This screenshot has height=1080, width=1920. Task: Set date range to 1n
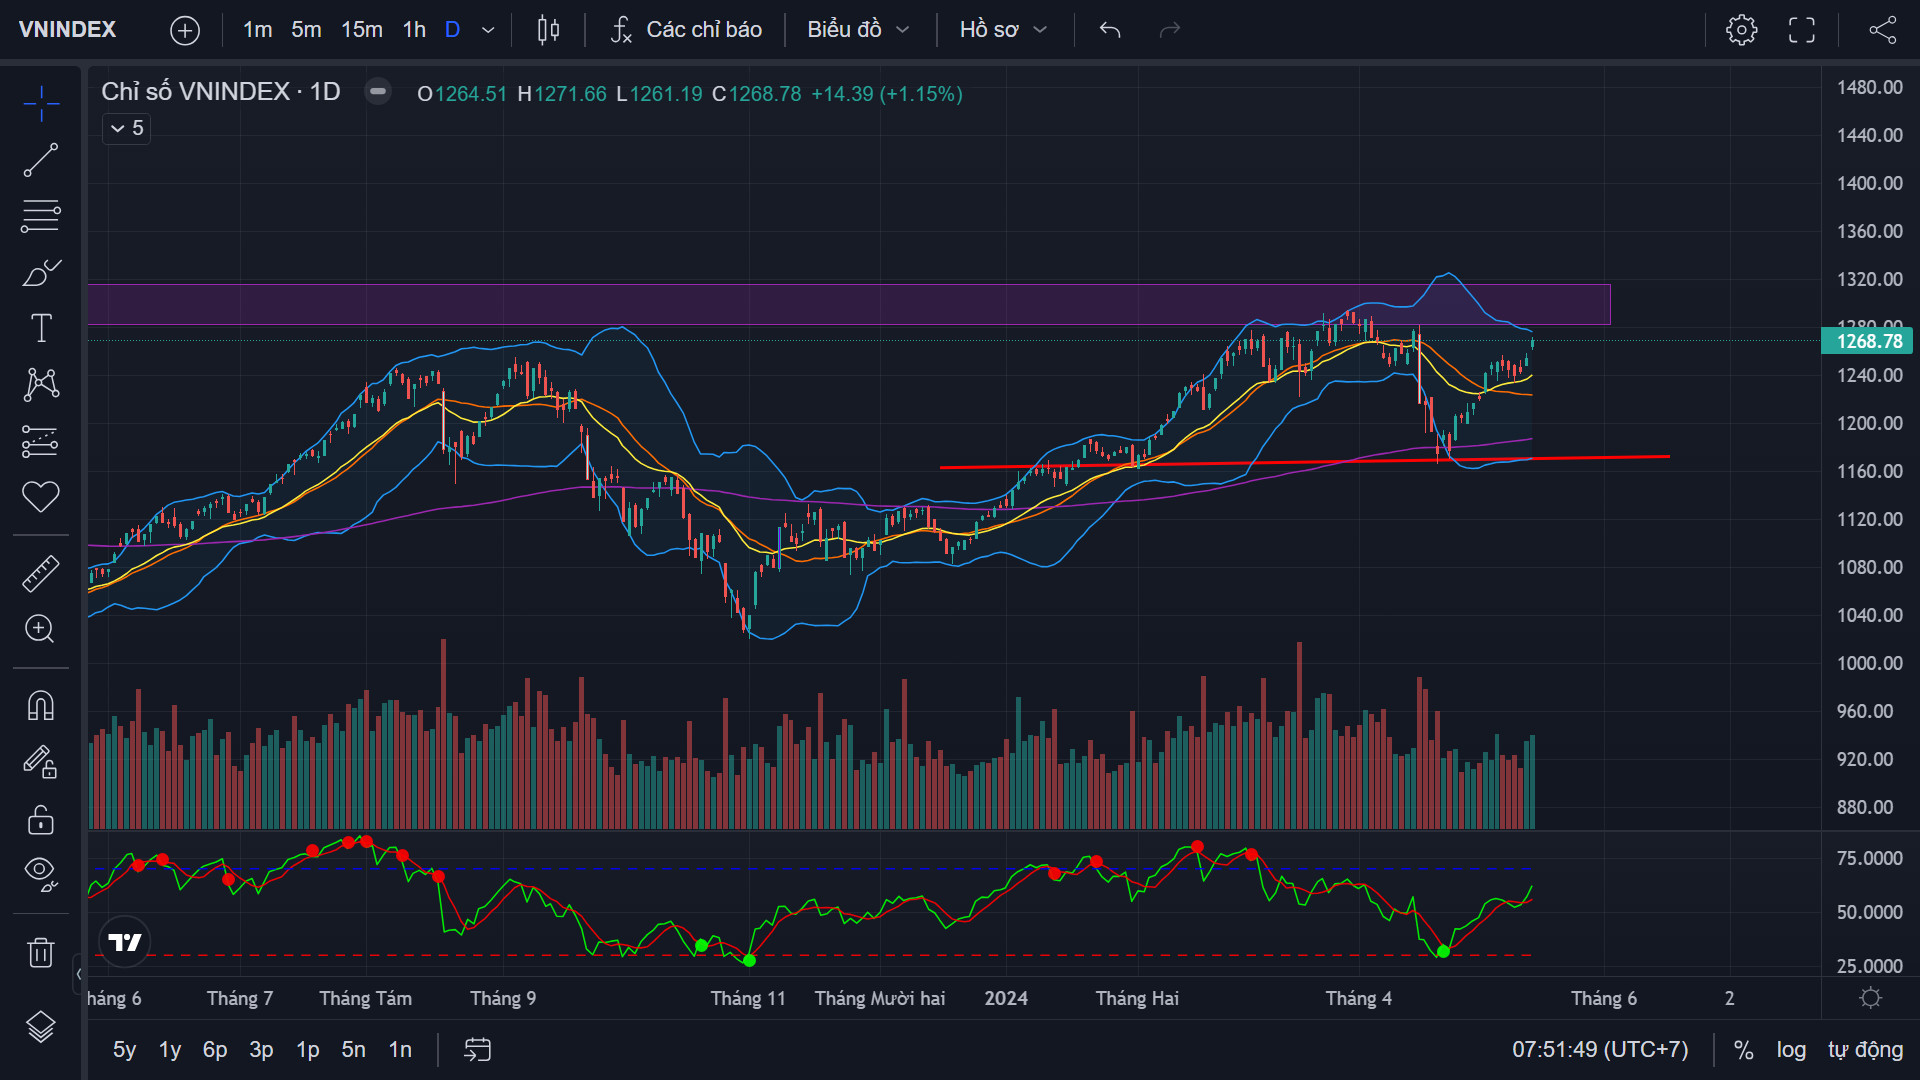[400, 1050]
